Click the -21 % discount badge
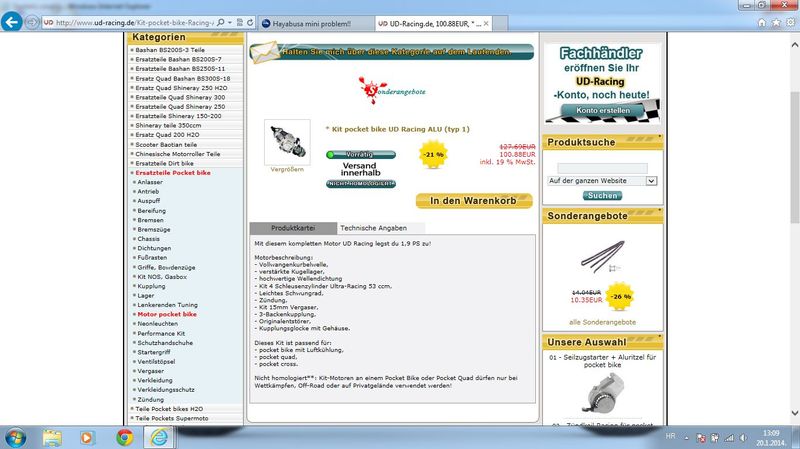This screenshot has width=800, height=449. 433,154
